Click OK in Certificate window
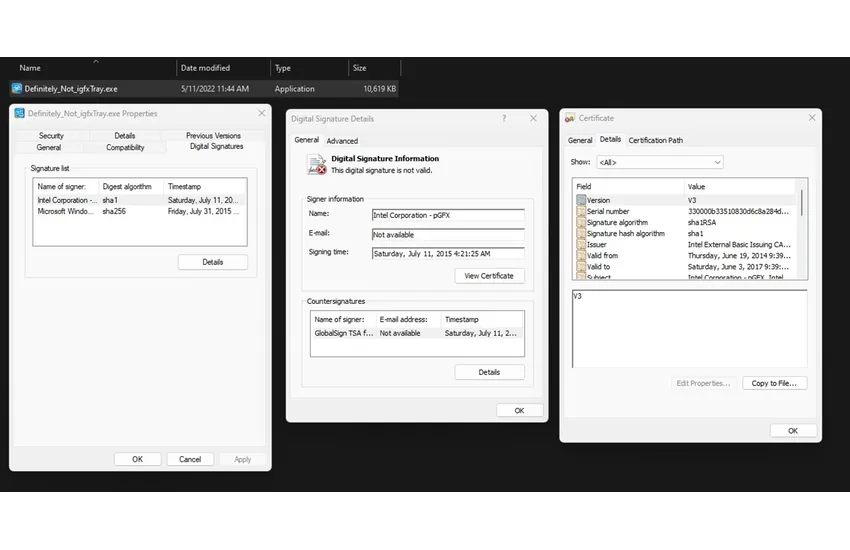The image size is (850, 550). 793,431
